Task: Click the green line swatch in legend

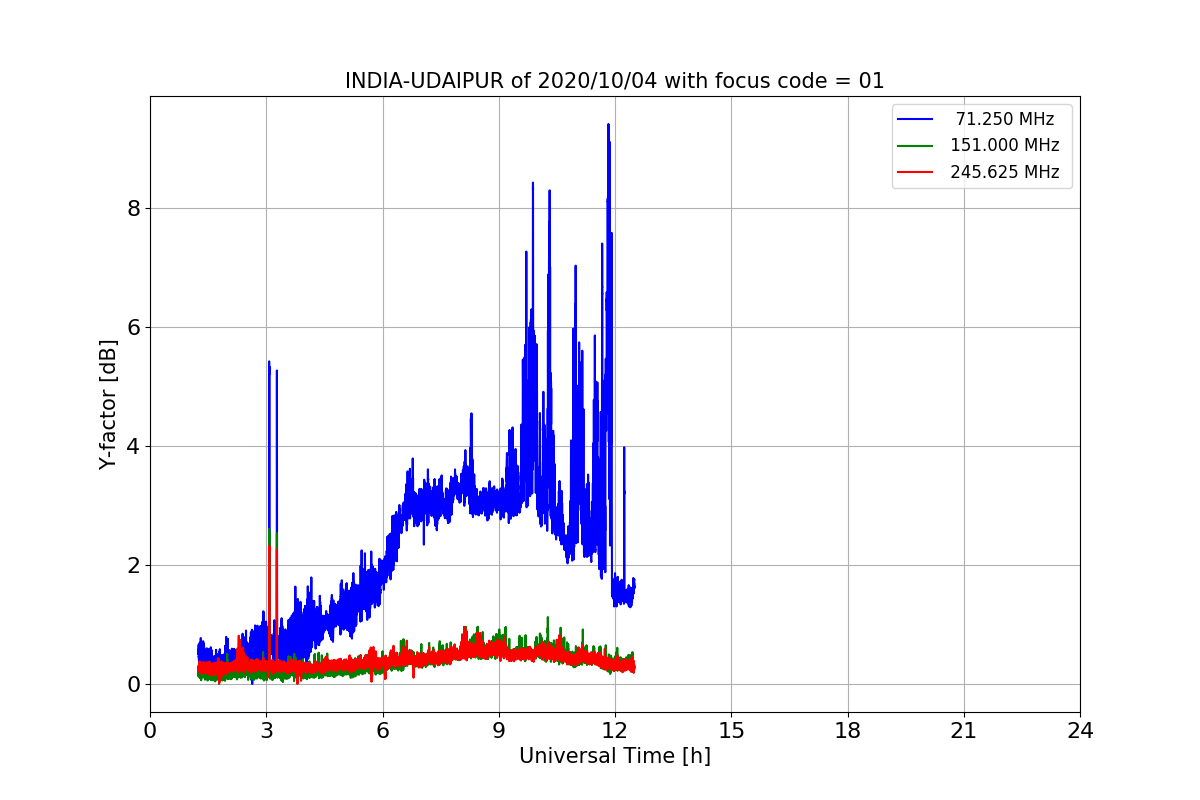Action: point(916,145)
